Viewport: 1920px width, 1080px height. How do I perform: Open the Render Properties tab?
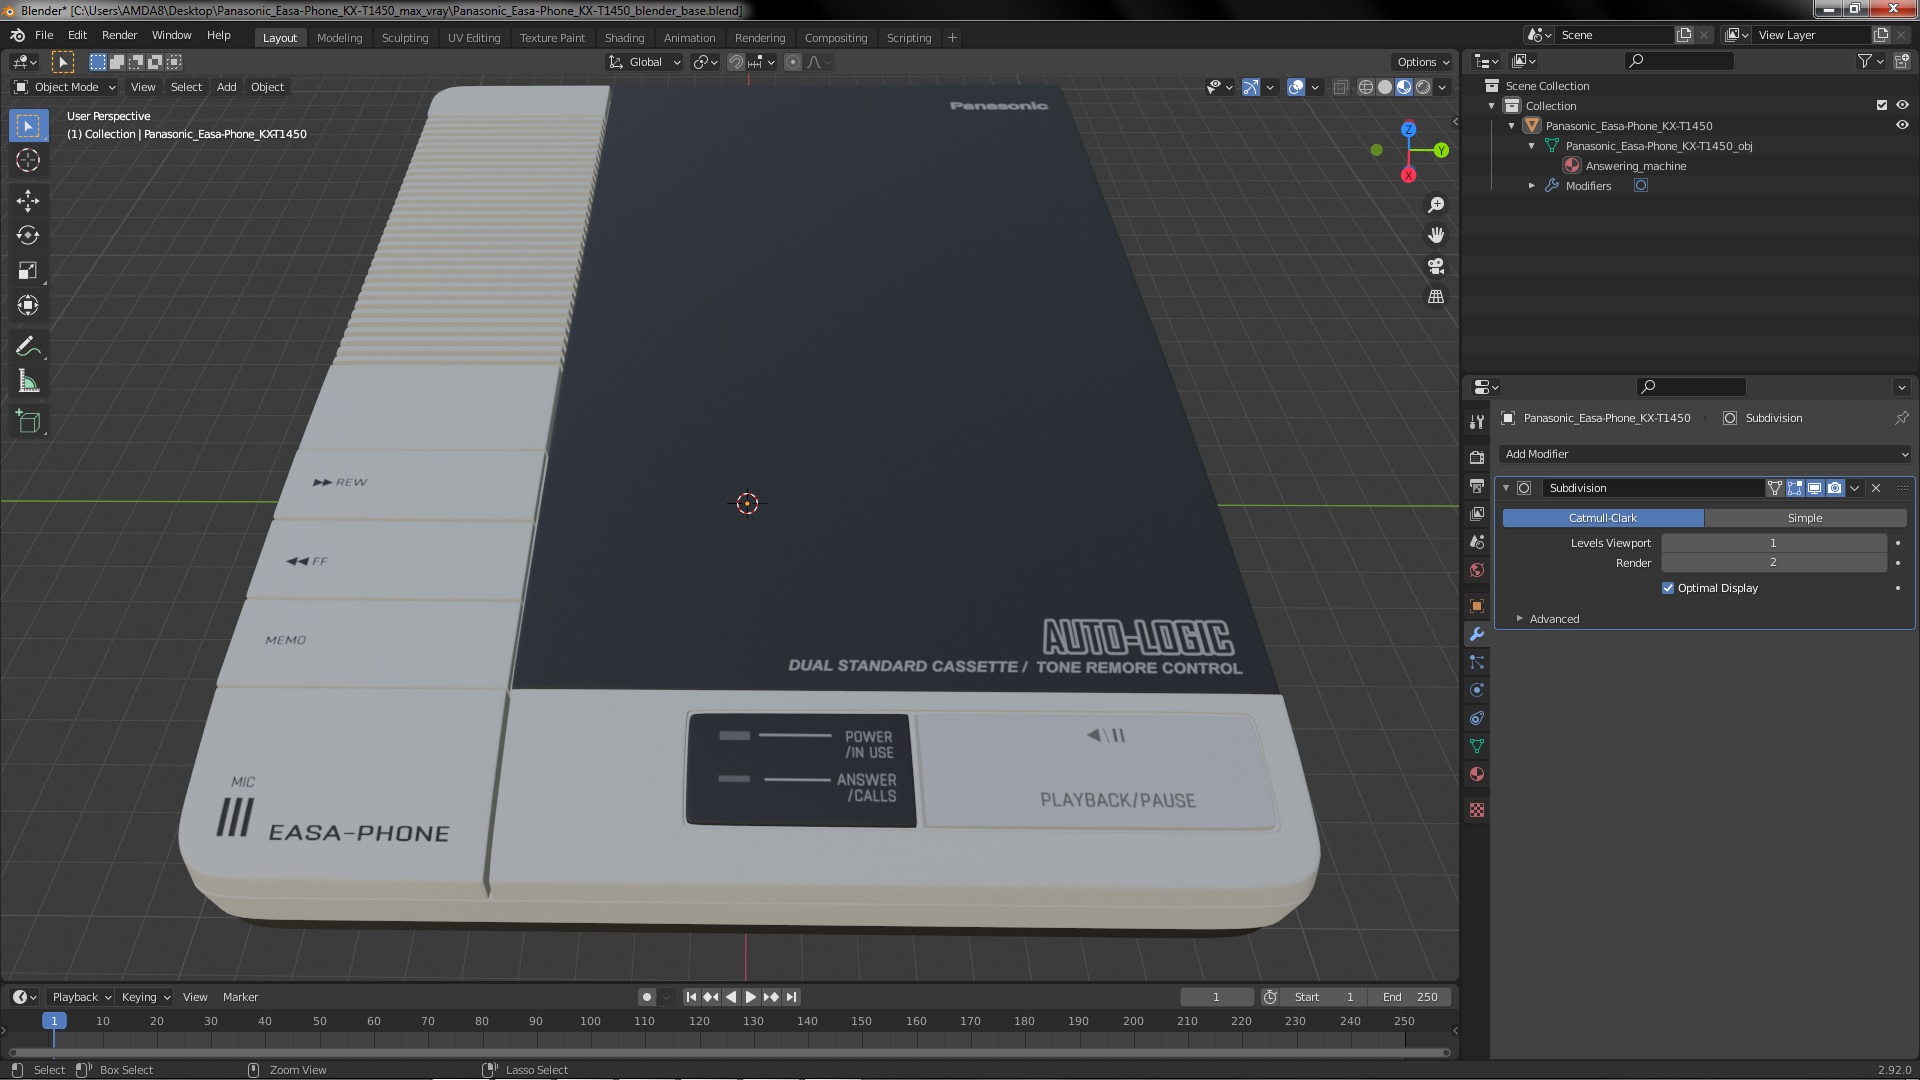click(x=1477, y=458)
